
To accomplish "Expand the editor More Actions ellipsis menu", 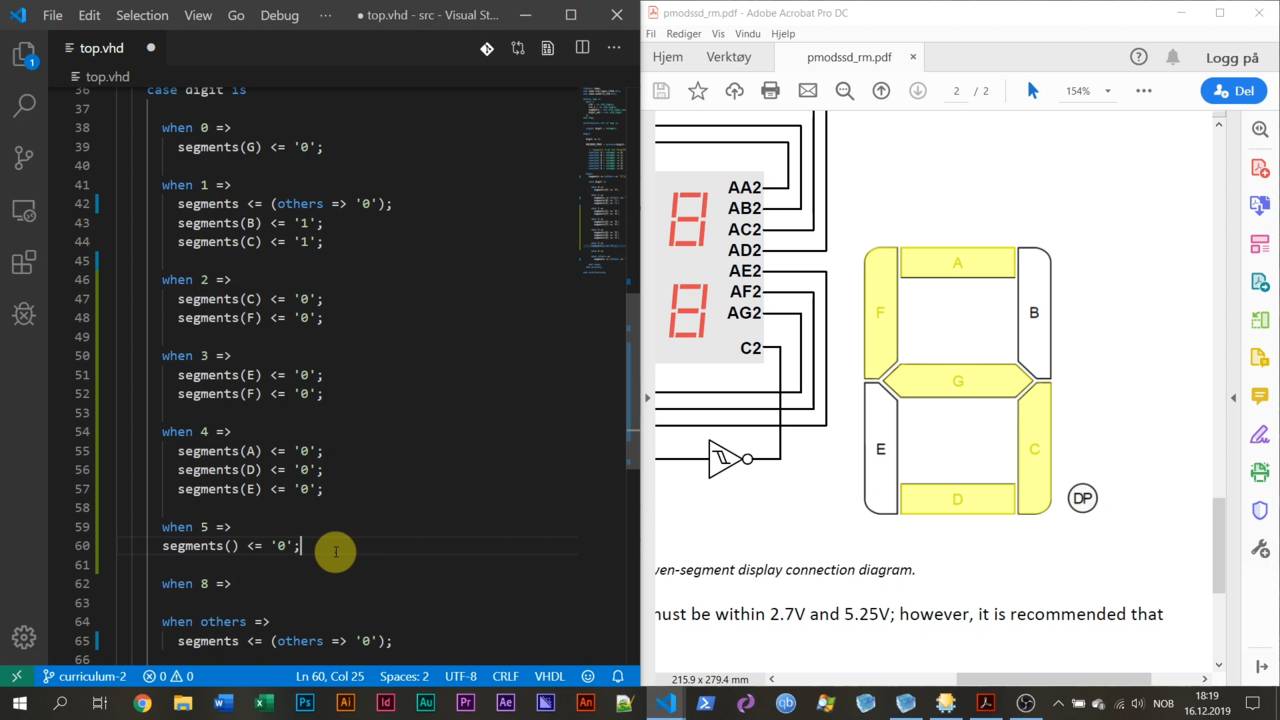I will (614, 48).
